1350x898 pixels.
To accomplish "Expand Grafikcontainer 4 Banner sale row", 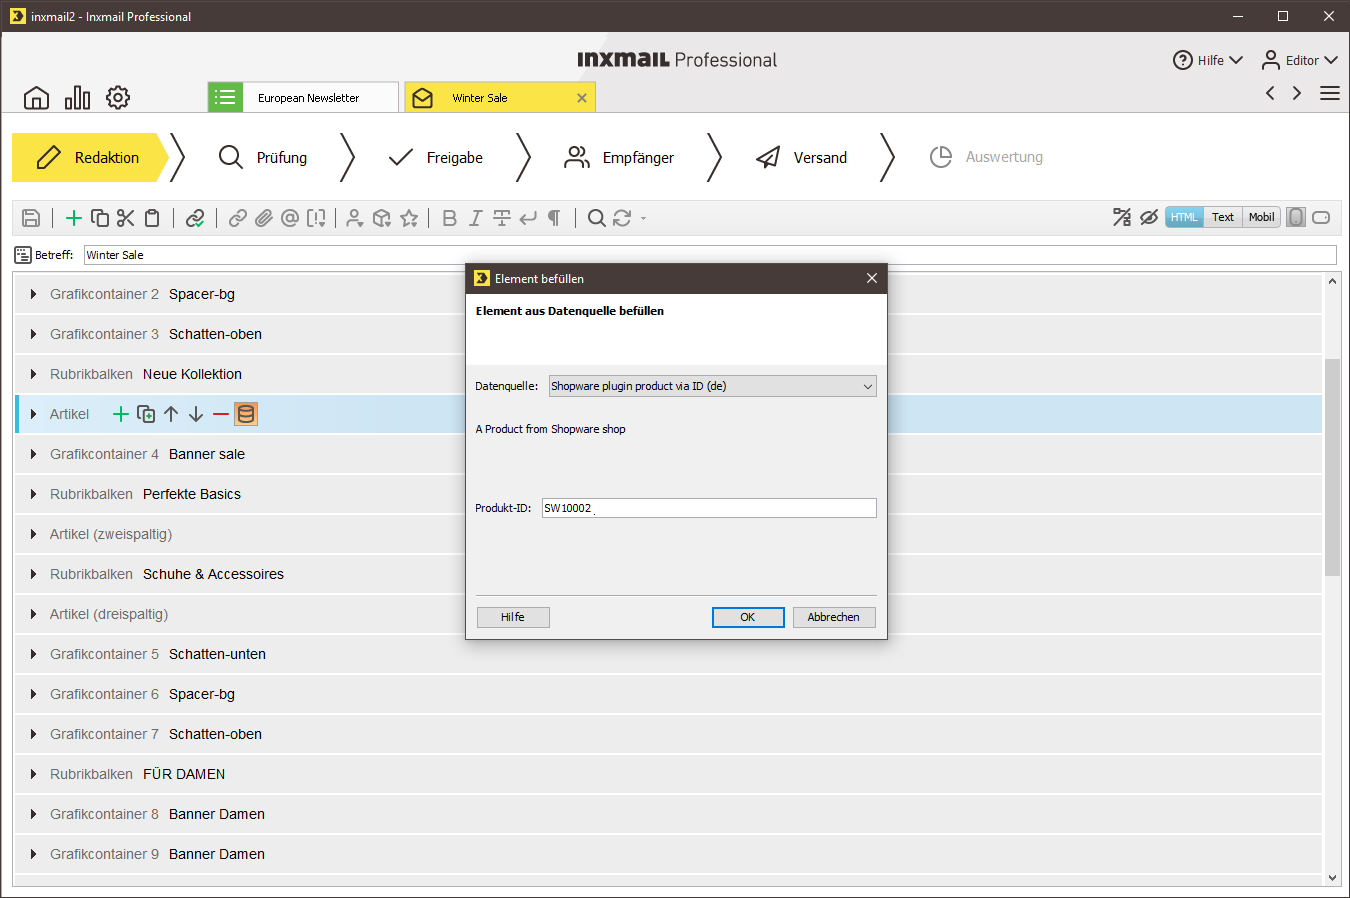I will [33, 454].
